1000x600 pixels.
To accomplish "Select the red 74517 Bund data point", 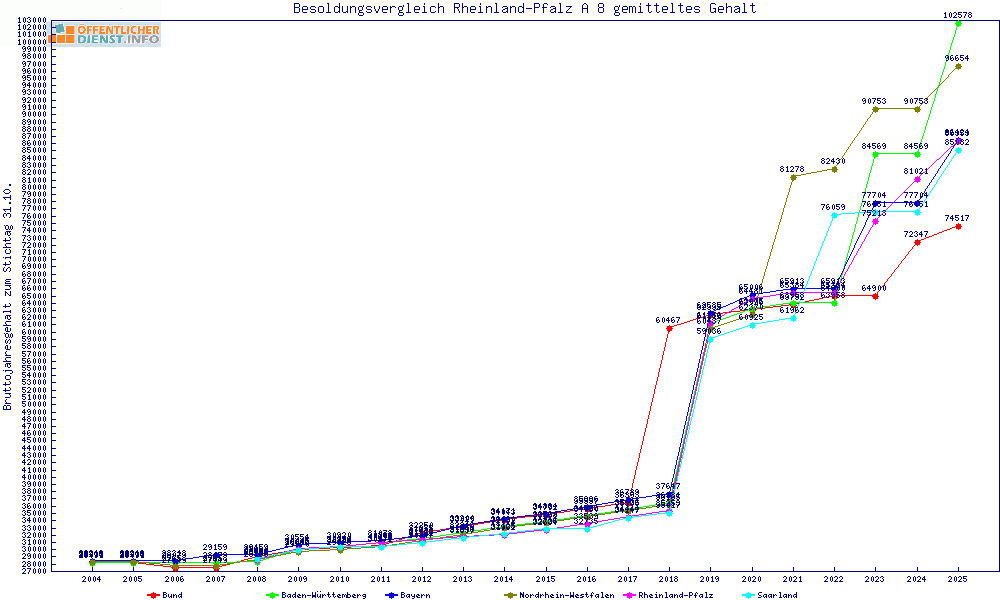I will [958, 226].
